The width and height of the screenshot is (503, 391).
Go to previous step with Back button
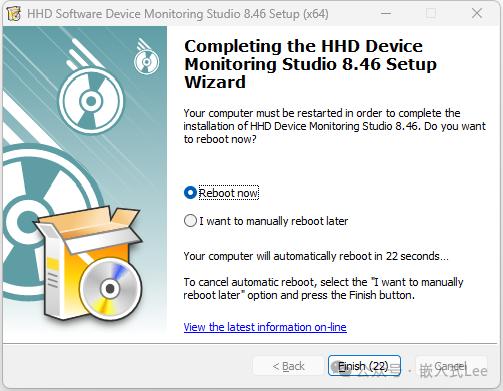[288, 366]
